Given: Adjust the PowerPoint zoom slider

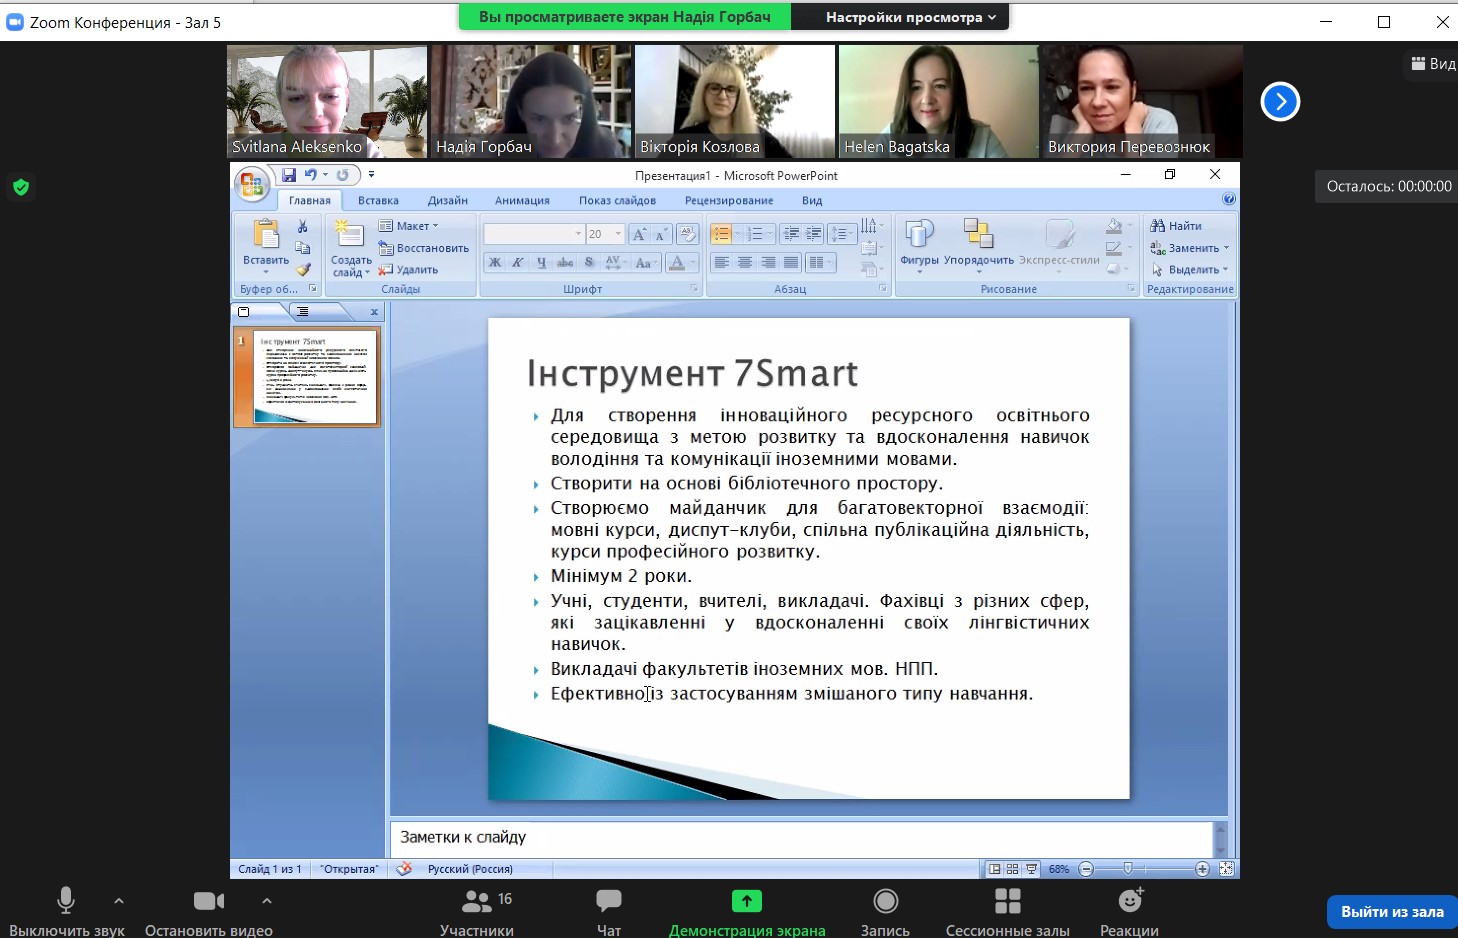Looking at the screenshot, I should (1128, 869).
